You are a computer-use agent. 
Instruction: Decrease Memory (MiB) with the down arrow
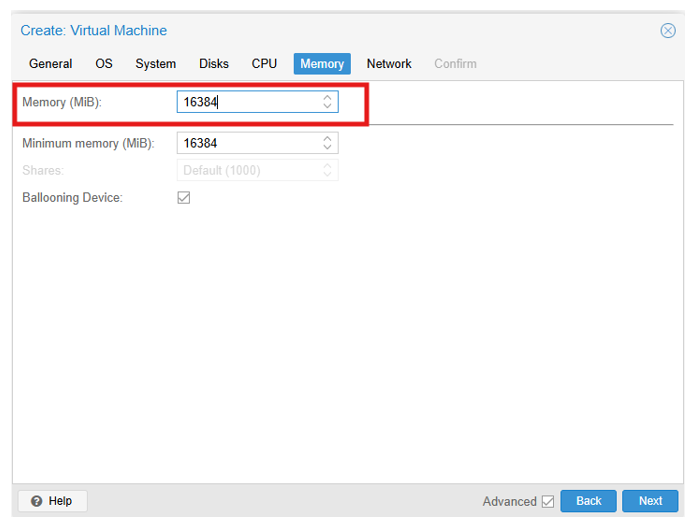point(327,106)
